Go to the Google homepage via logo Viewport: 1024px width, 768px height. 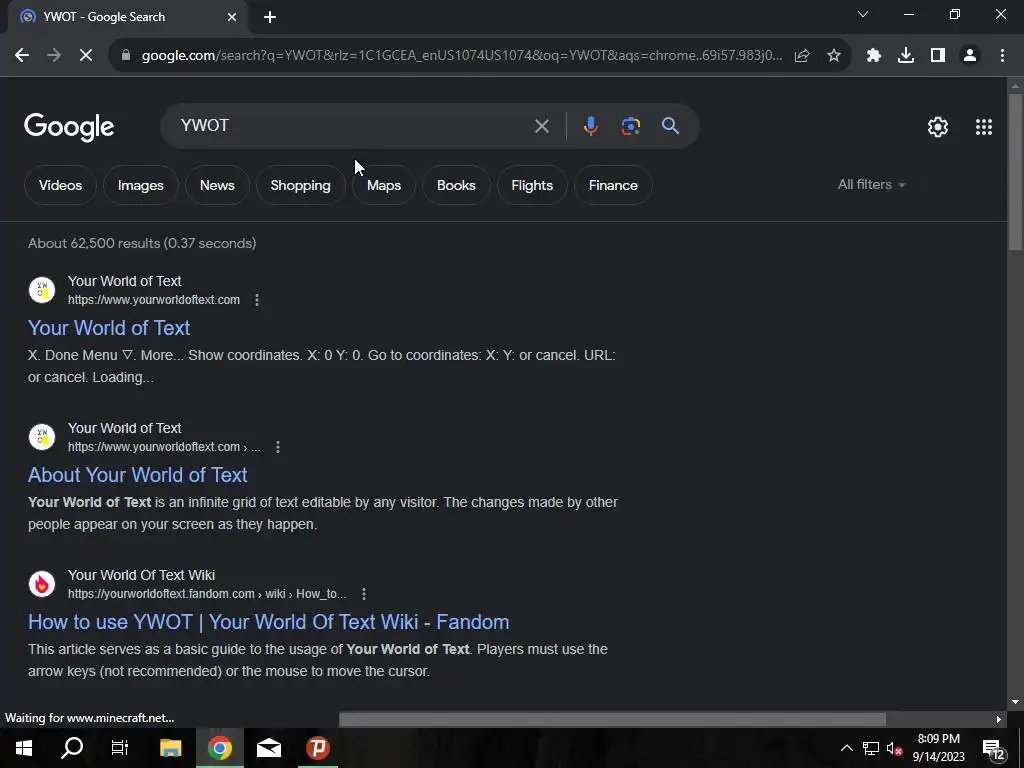[x=69, y=127]
